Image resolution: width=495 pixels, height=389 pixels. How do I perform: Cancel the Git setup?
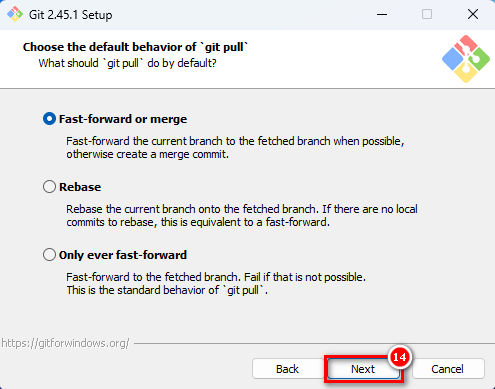pos(448,369)
